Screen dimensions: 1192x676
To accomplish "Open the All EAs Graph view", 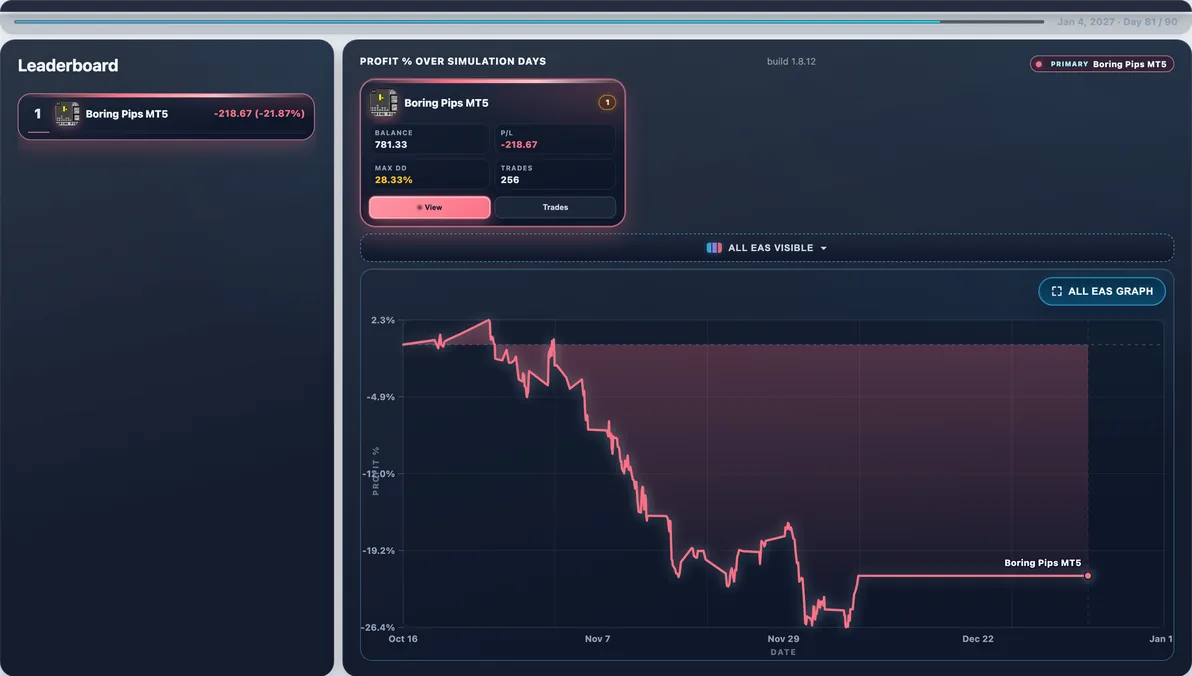I will 1102,291.
